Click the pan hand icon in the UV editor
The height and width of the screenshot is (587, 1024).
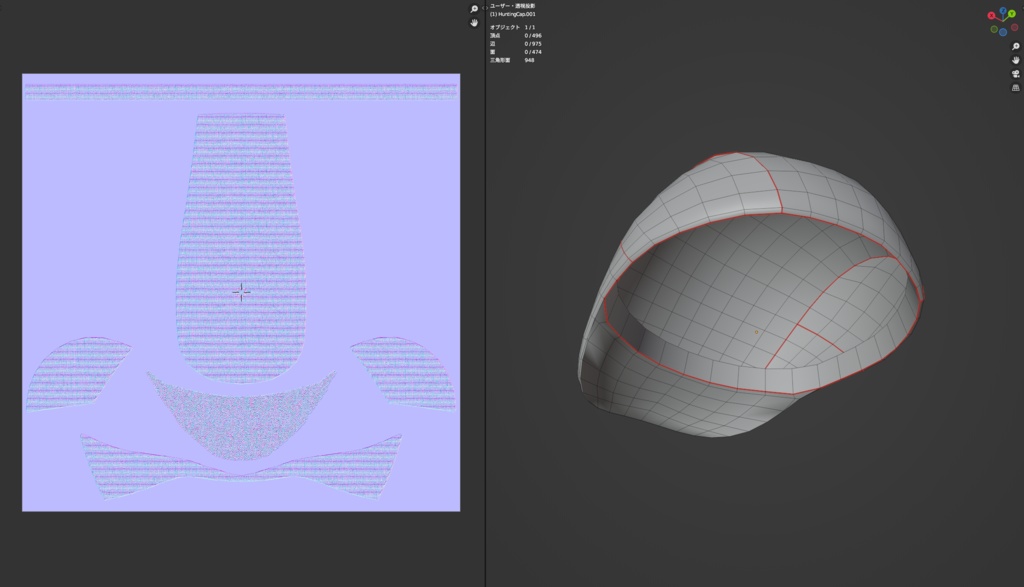coord(474,23)
